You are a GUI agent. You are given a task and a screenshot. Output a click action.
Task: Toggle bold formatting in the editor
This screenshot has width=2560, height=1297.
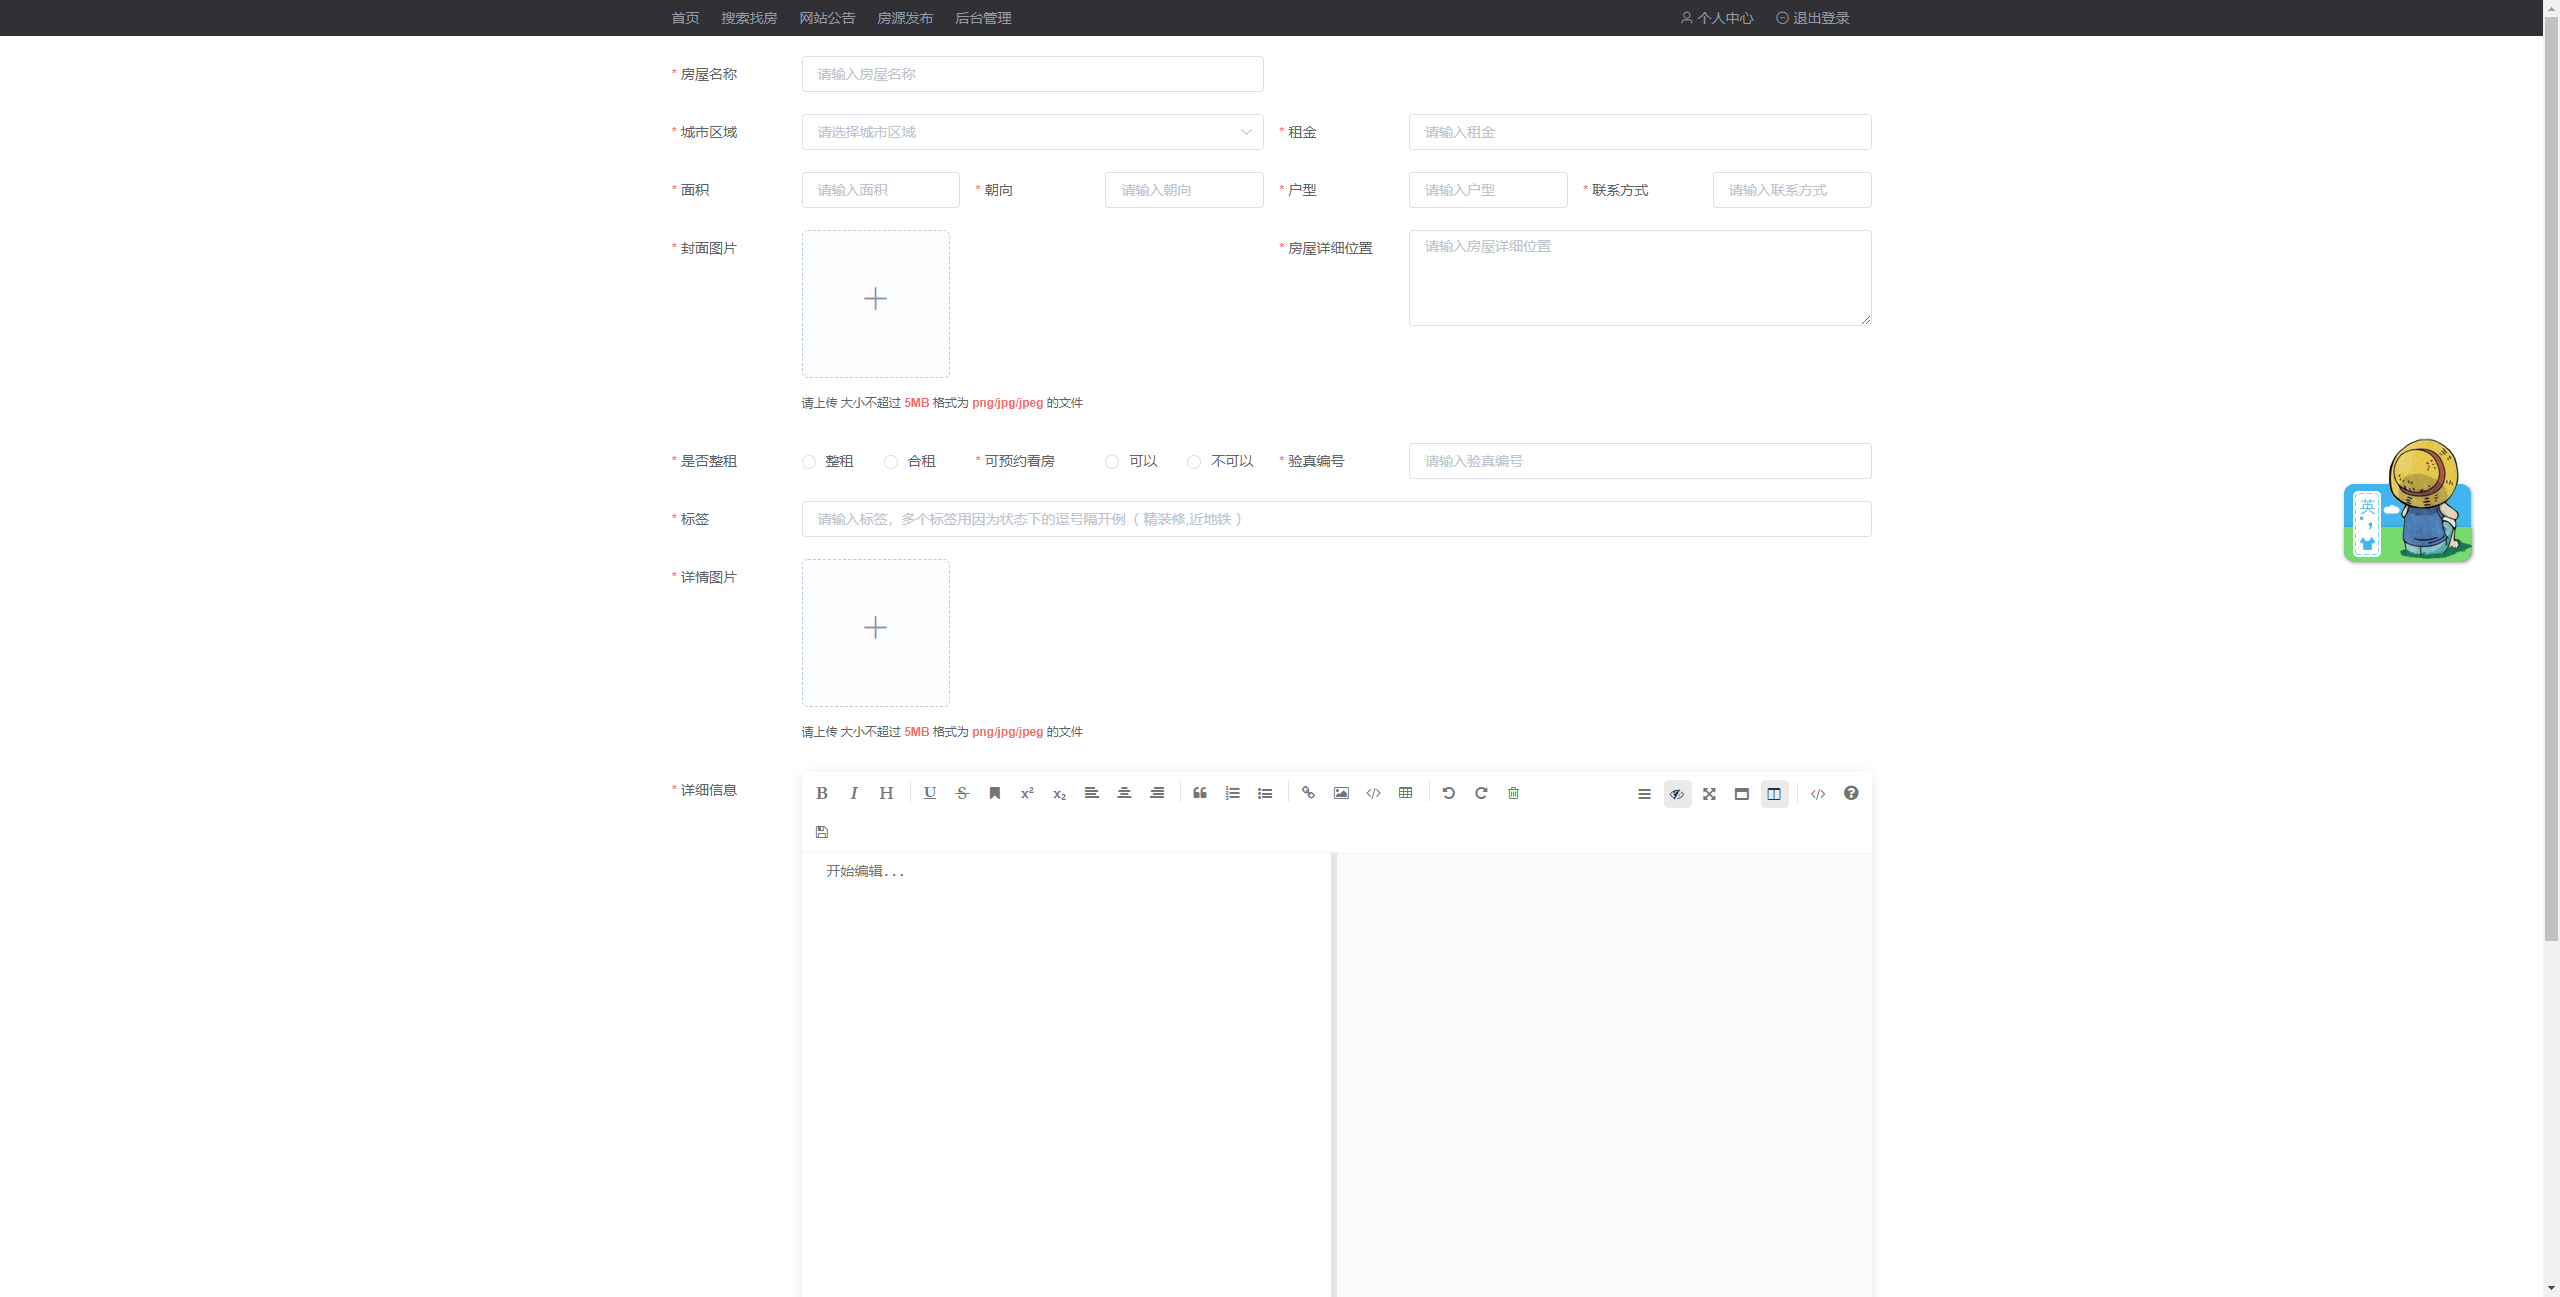pos(821,793)
